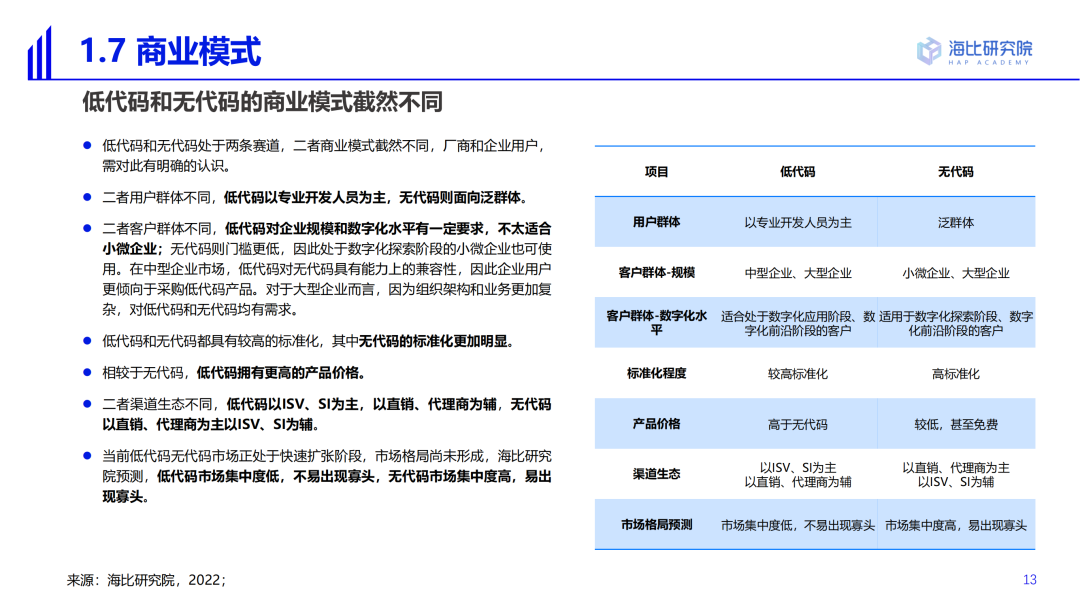Click the blue bar-chart icon beside title
Screen dimensions: 1080x607
(39, 52)
